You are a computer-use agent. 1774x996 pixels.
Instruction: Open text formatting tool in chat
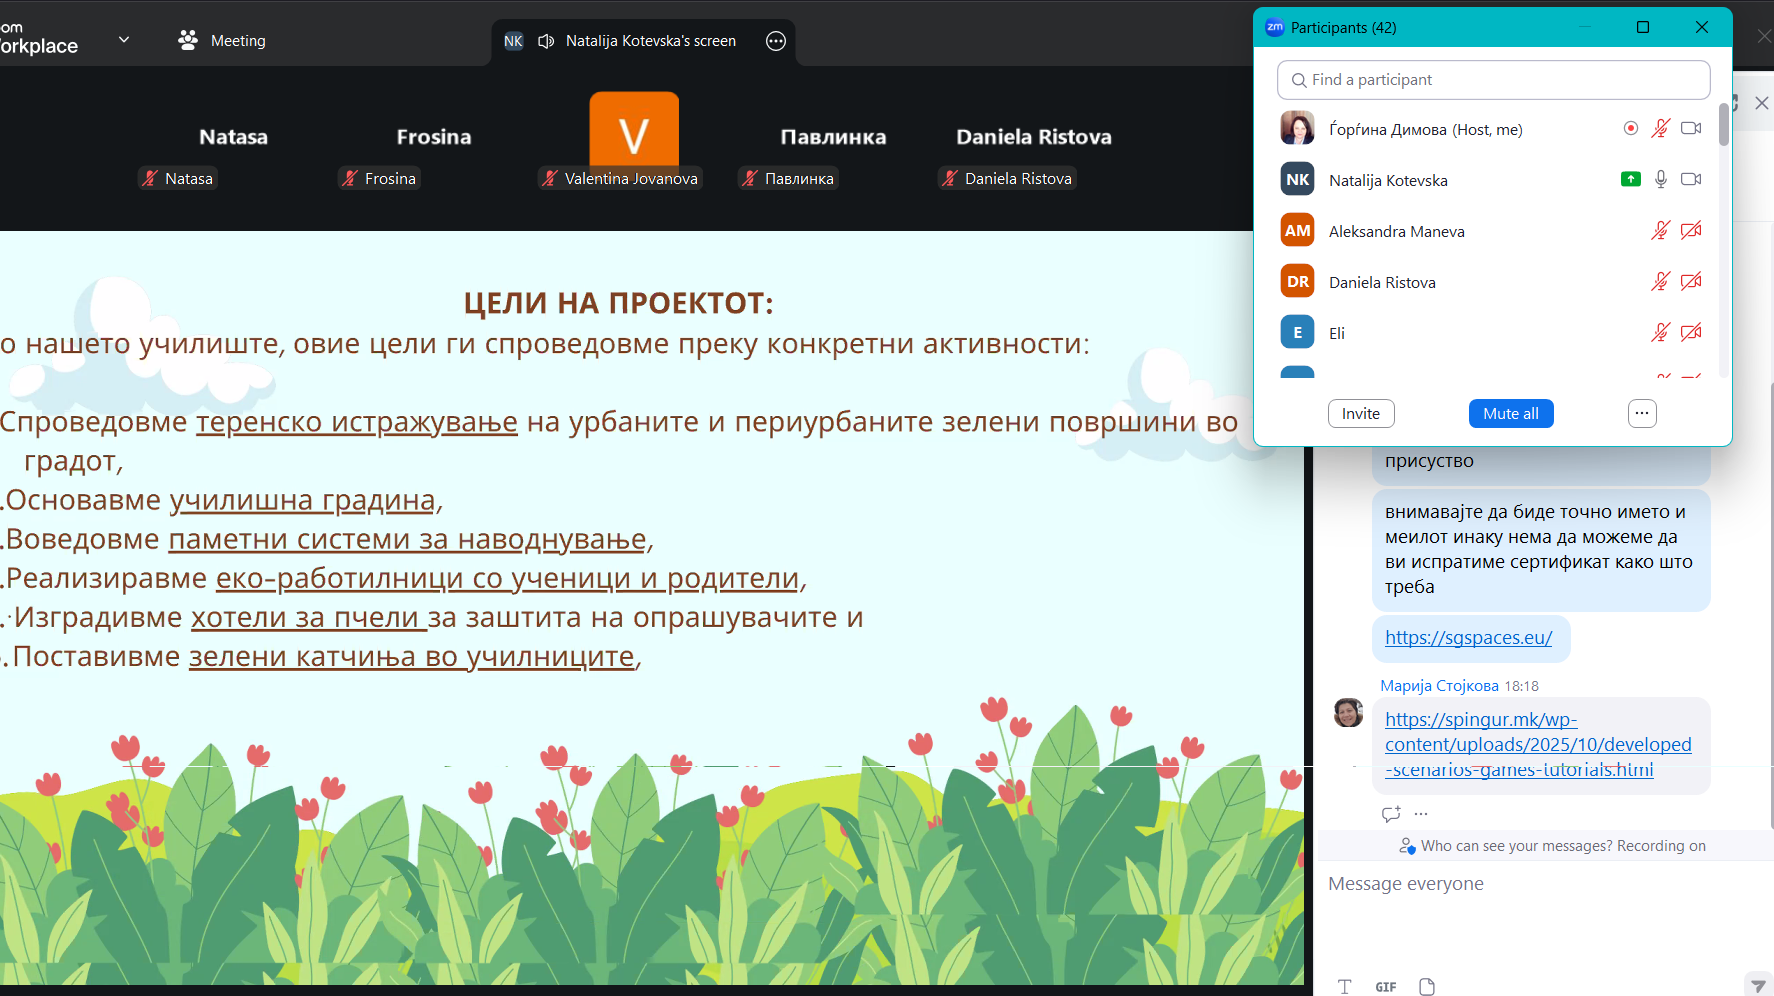coord(1344,987)
